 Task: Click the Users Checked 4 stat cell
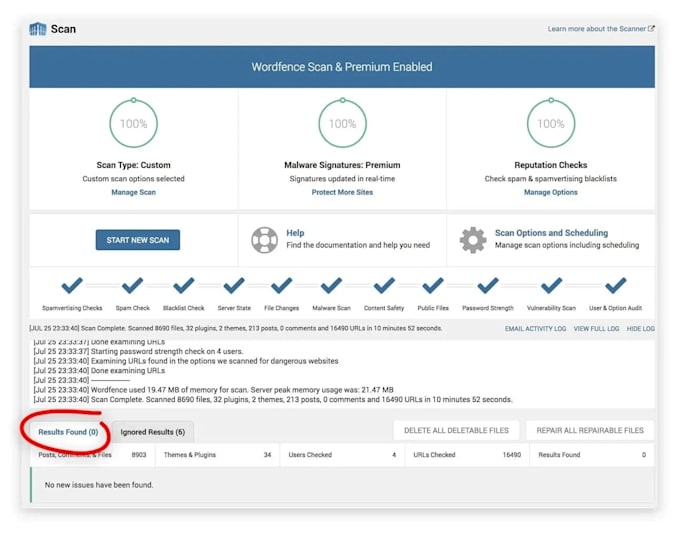pyautogui.click(x=342, y=455)
